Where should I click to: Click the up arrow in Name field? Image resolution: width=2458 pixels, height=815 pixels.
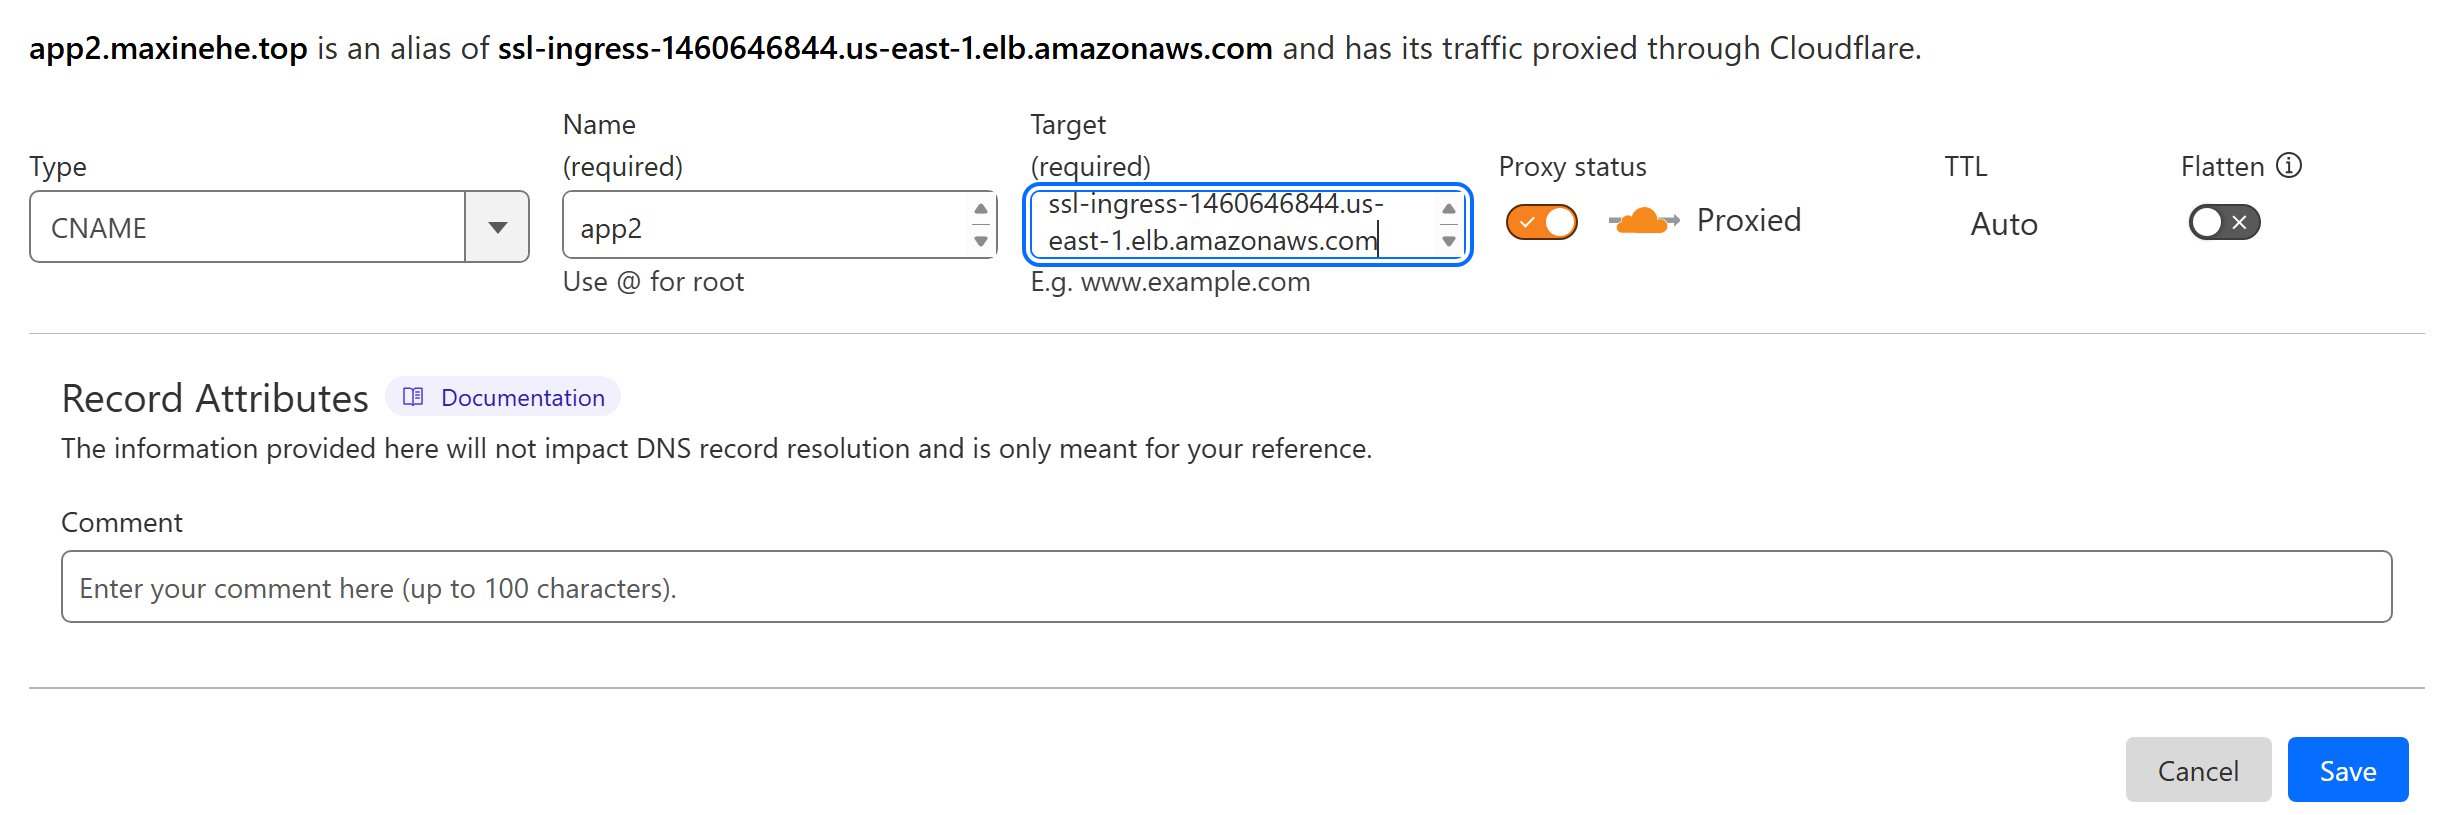pyautogui.click(x=980, y=209)
